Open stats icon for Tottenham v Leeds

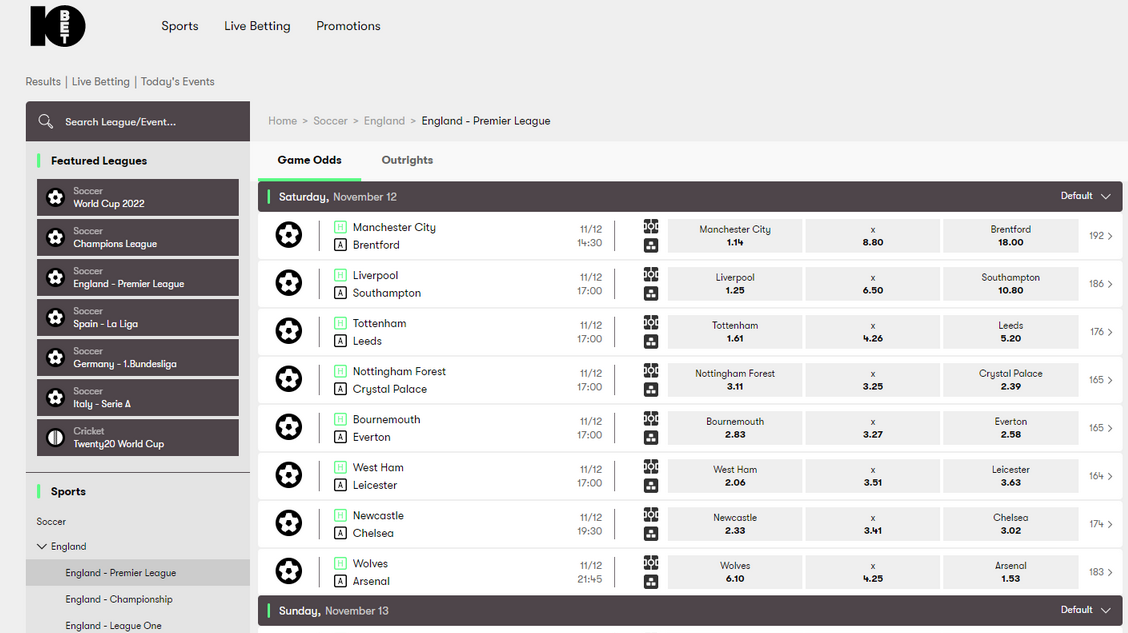pyautogui.click(x=651, y=342)
